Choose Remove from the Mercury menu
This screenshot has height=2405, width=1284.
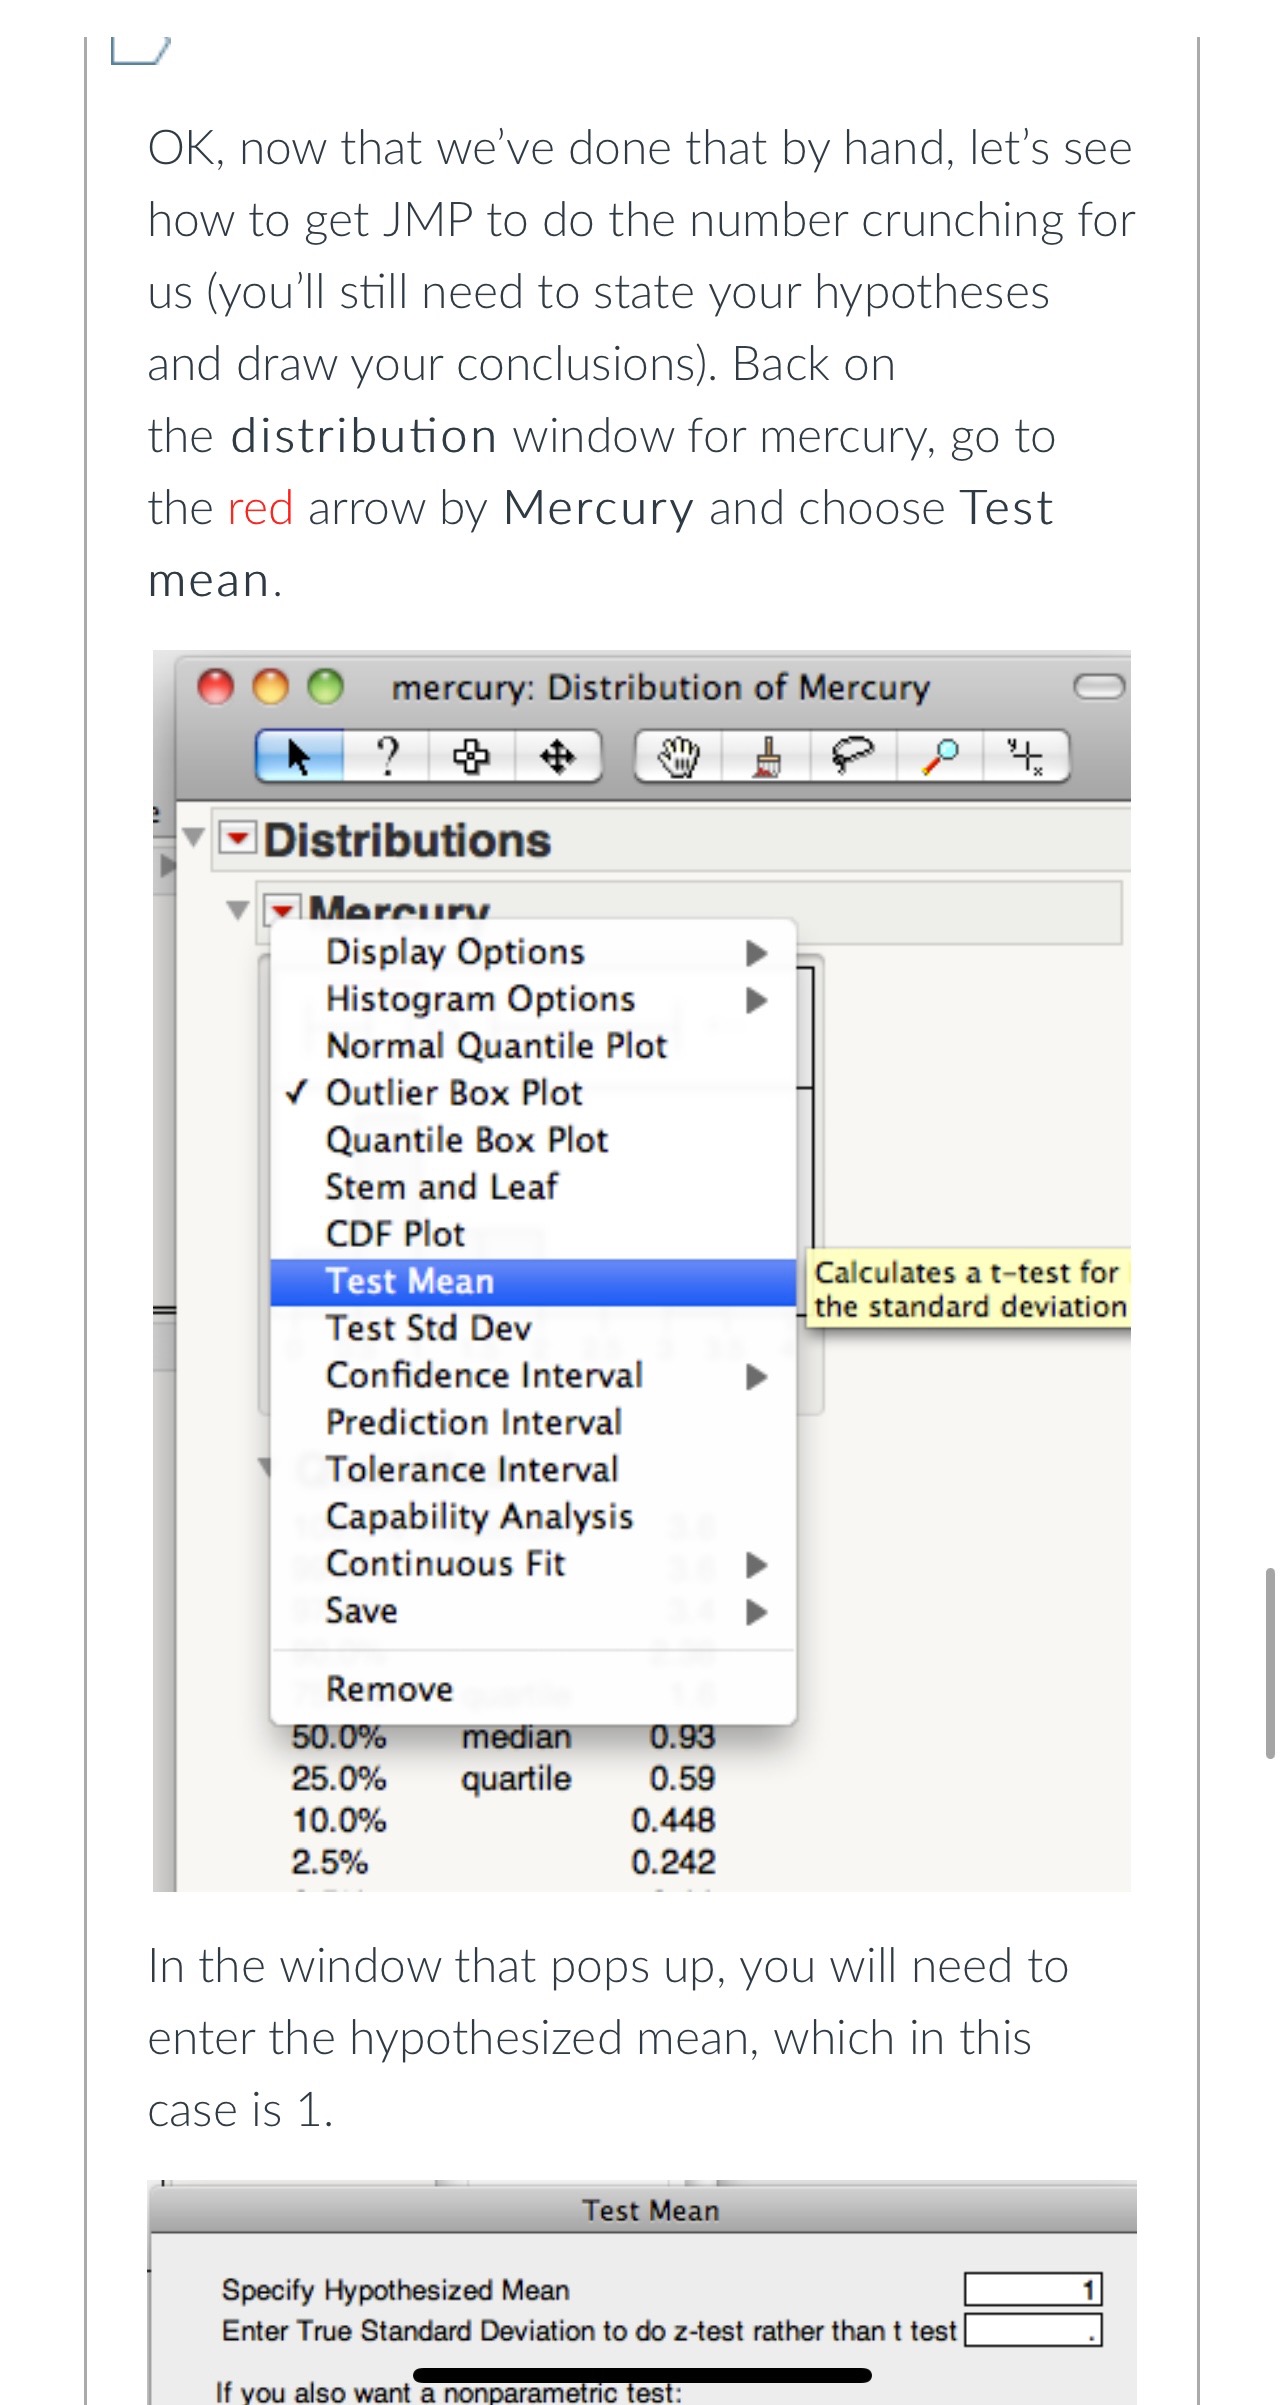(x=533, y=1689)
